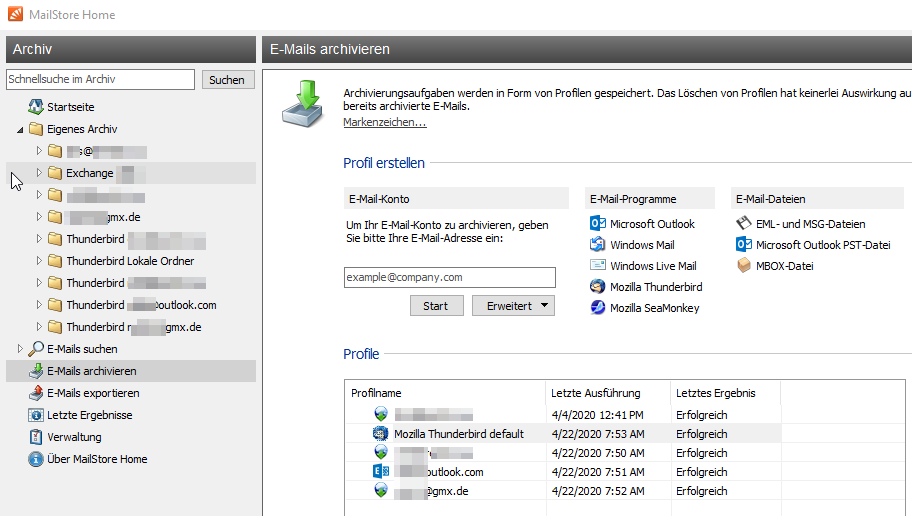Click the E-Mails suchen magnifier icon
Image resolution: width=912 pixels, height=516 pixels.
36,348
